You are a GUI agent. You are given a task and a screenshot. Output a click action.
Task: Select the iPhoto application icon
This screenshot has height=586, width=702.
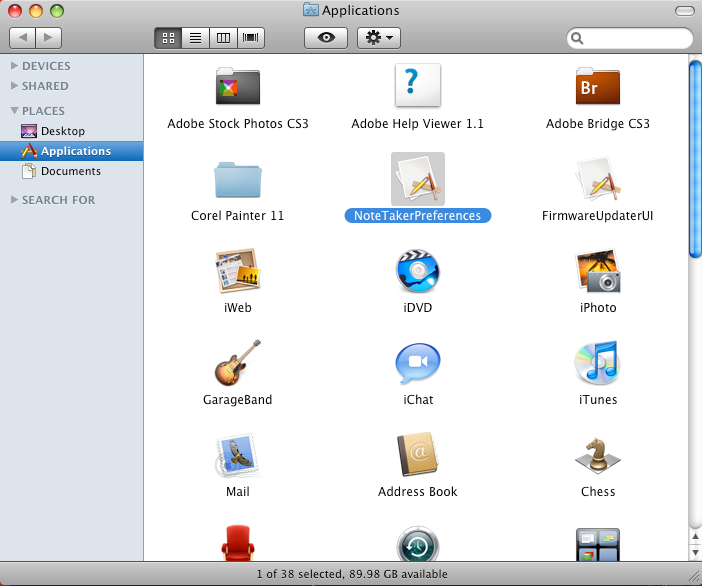(598, 271)
